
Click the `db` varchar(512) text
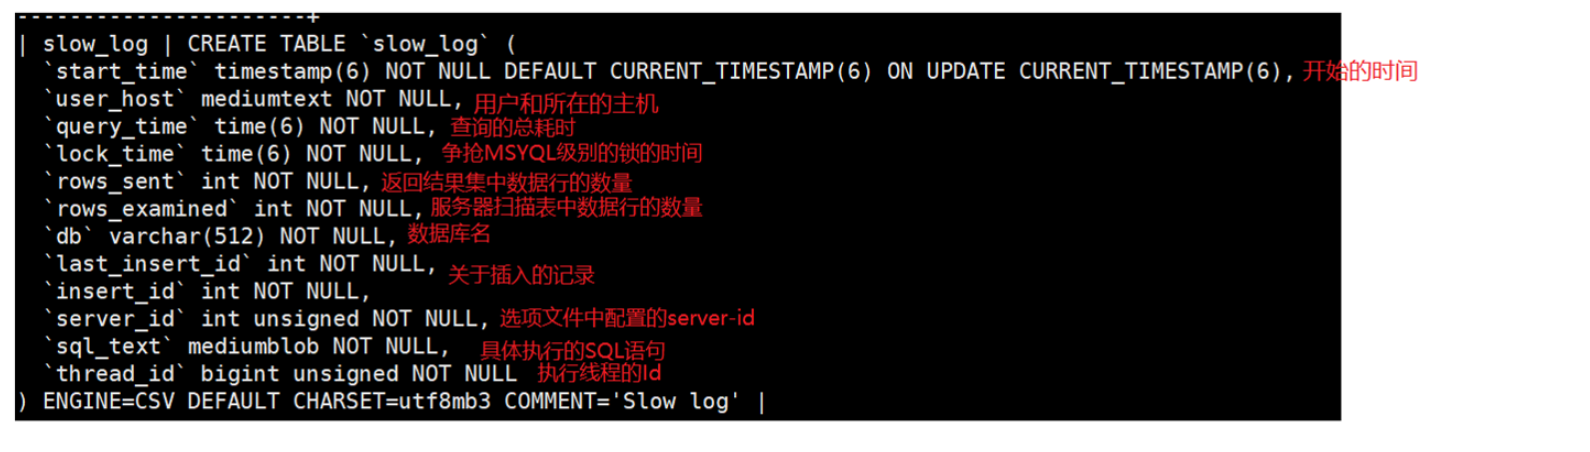point(154,237)
